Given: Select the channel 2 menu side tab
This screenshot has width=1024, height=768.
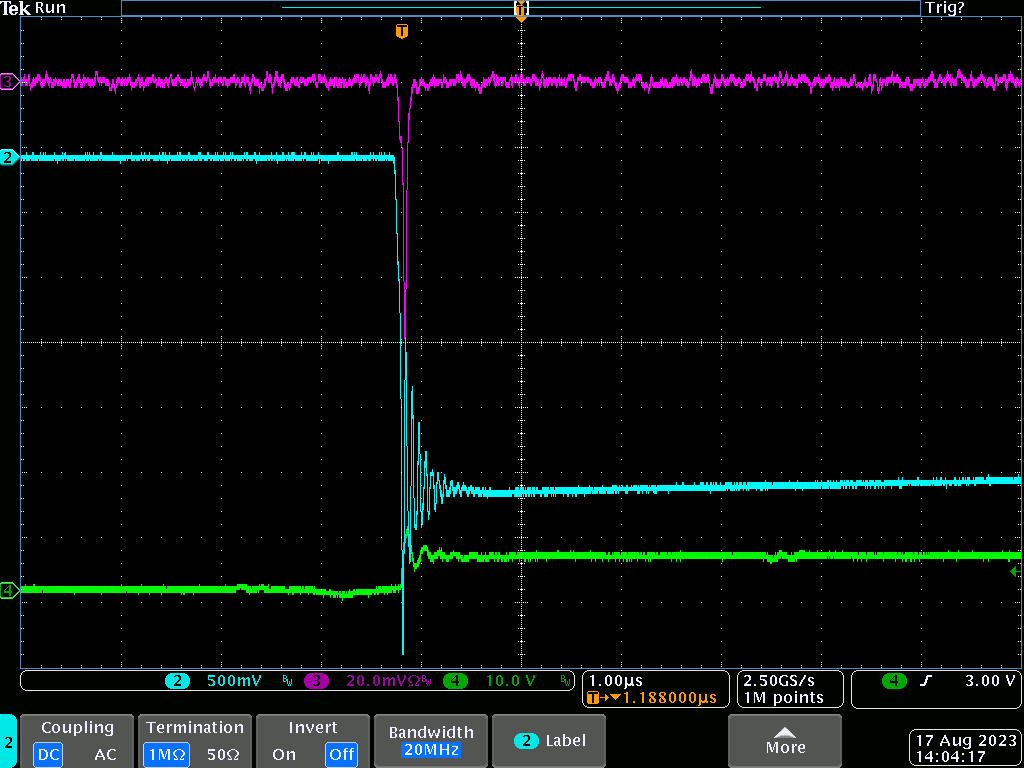Looking at the screenshot, I should tap(8, 742).
